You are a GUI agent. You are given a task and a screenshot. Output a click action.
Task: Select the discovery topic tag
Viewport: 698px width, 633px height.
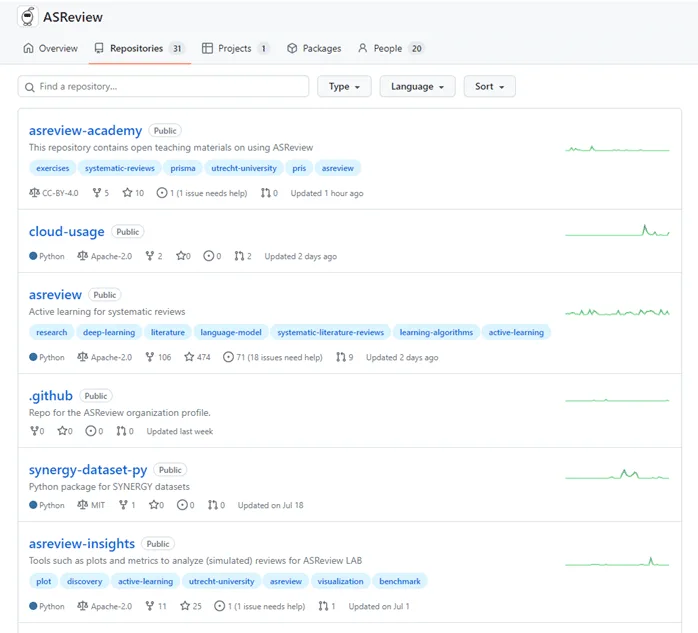(x=85, y=581)
